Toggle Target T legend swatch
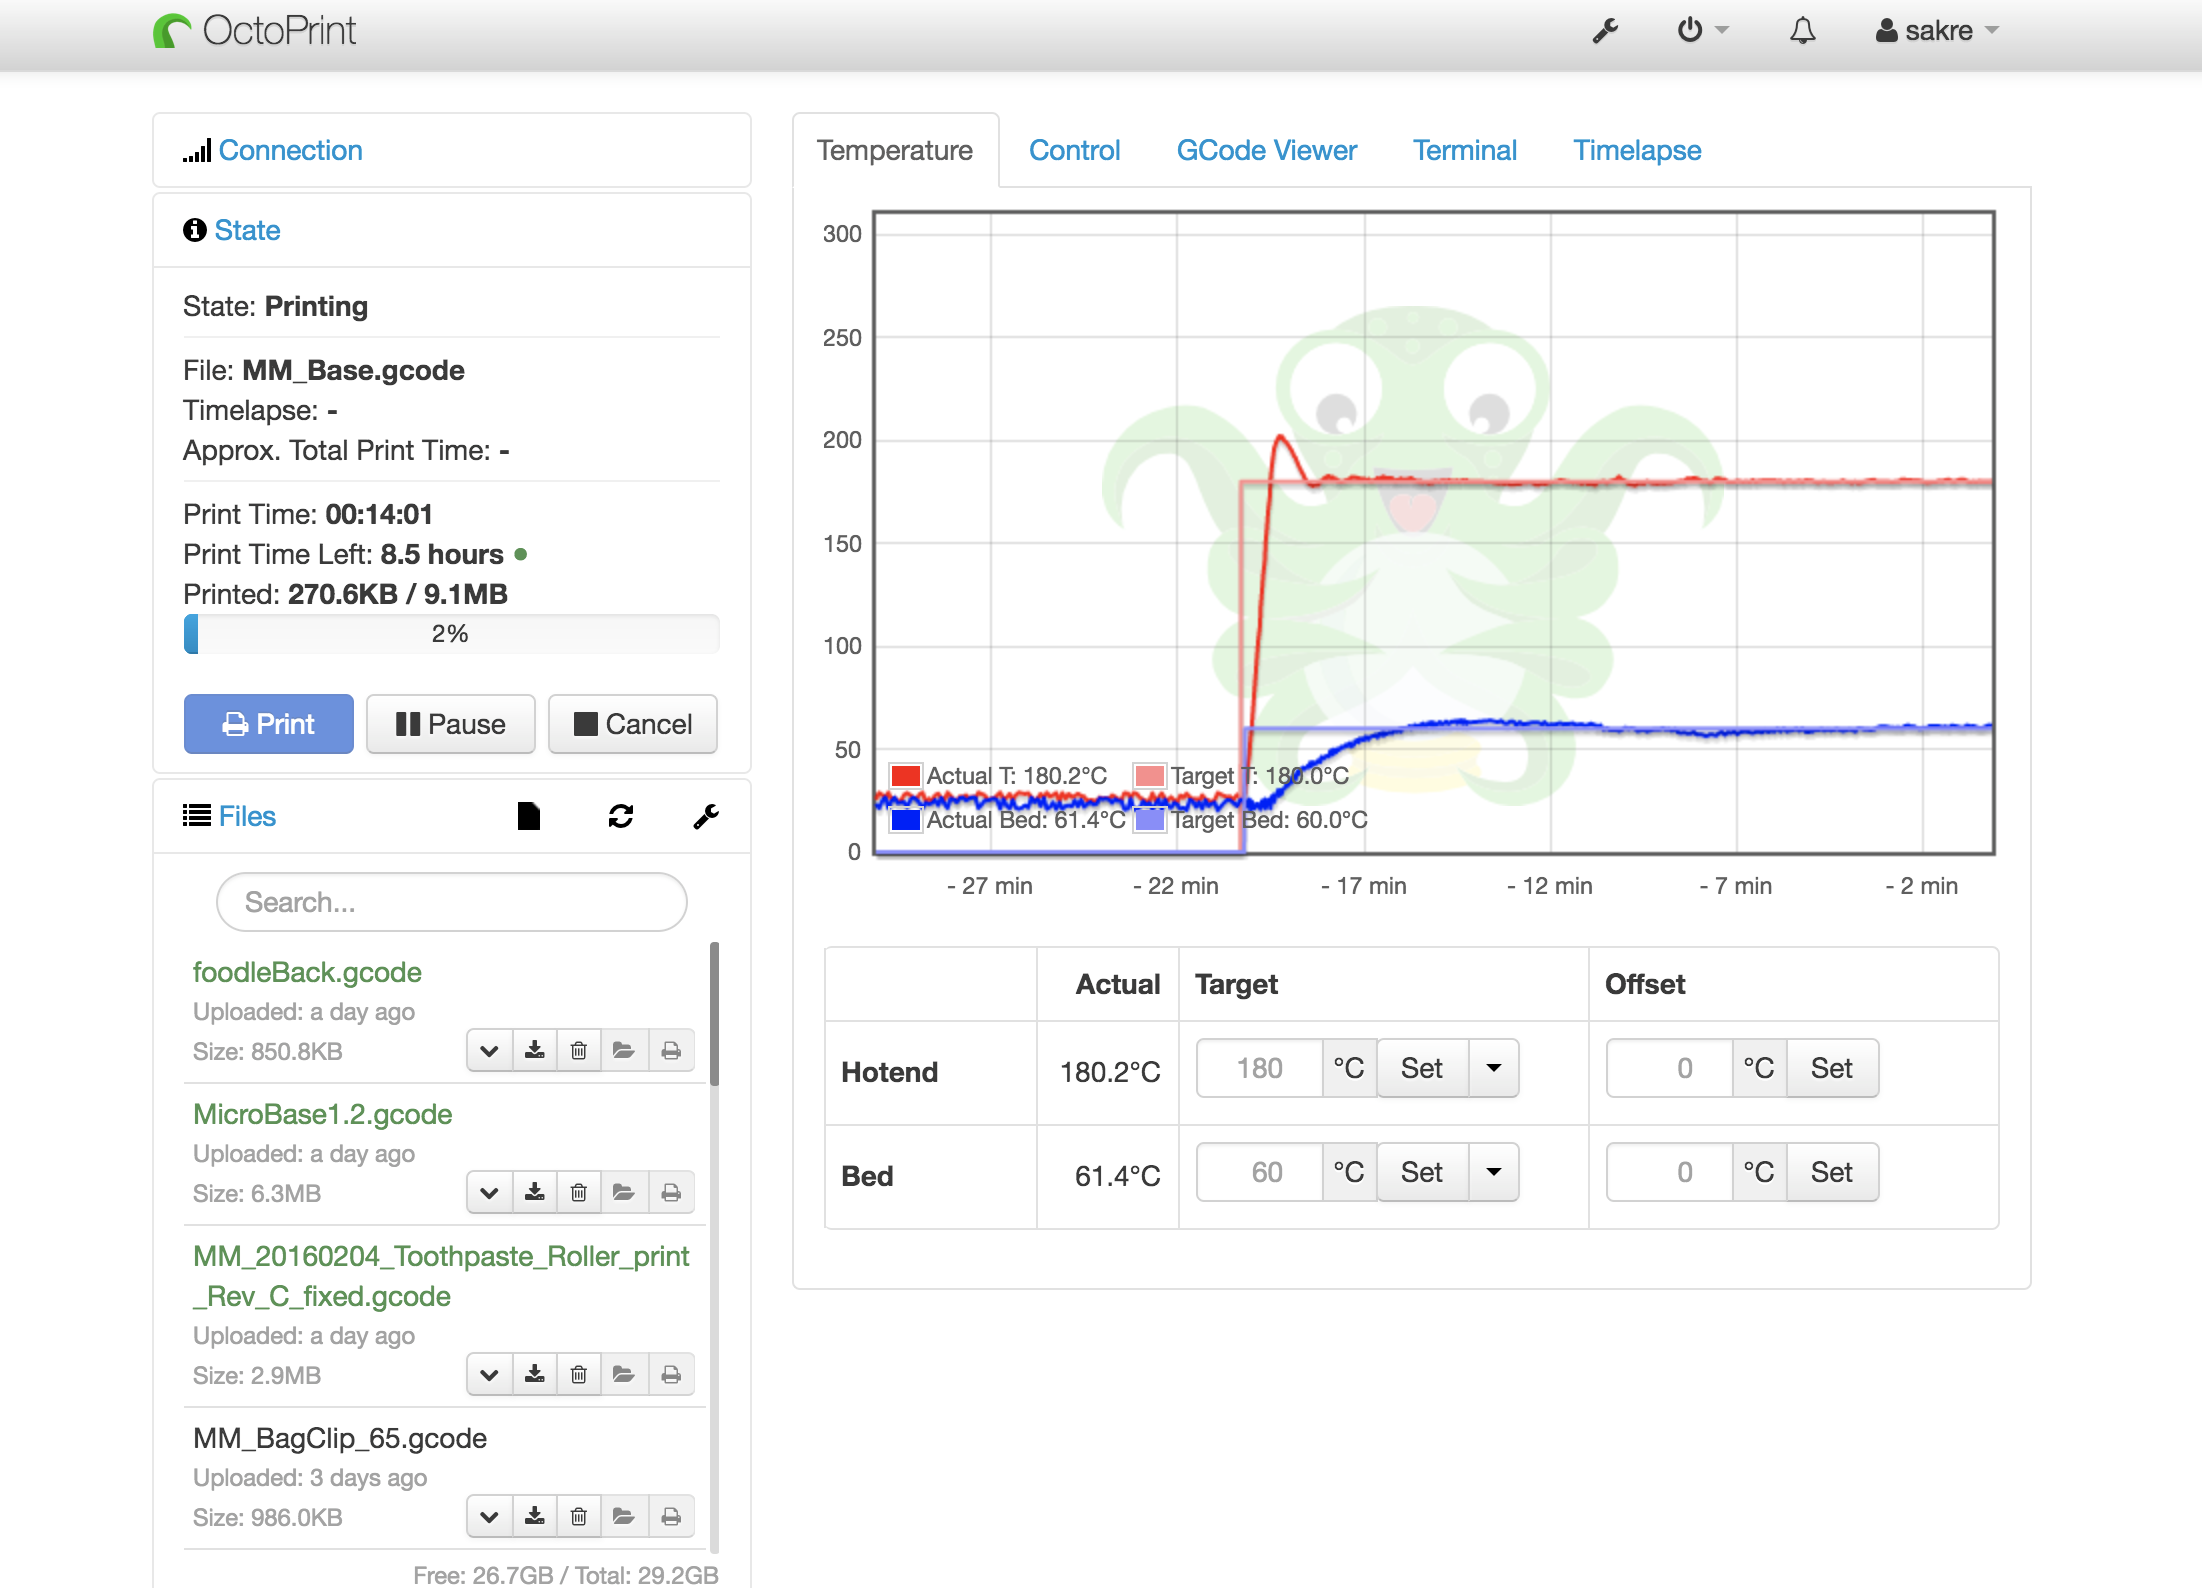 tap(1150, 776)
